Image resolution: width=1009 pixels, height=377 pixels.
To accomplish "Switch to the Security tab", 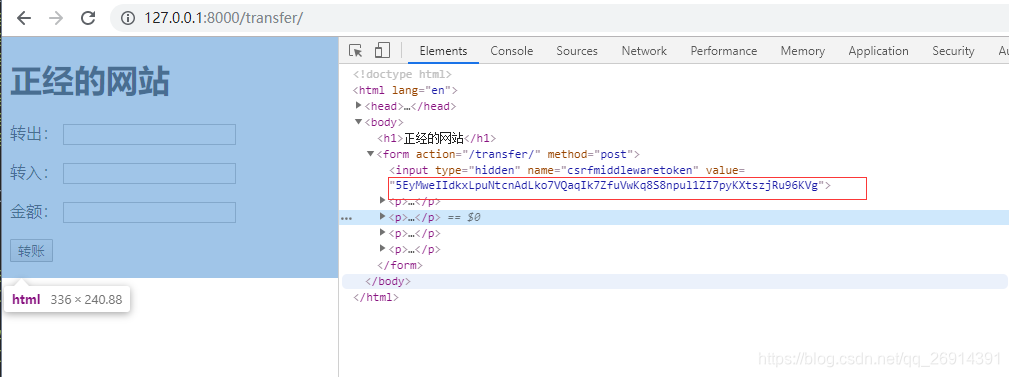I will tap(953, 51).
